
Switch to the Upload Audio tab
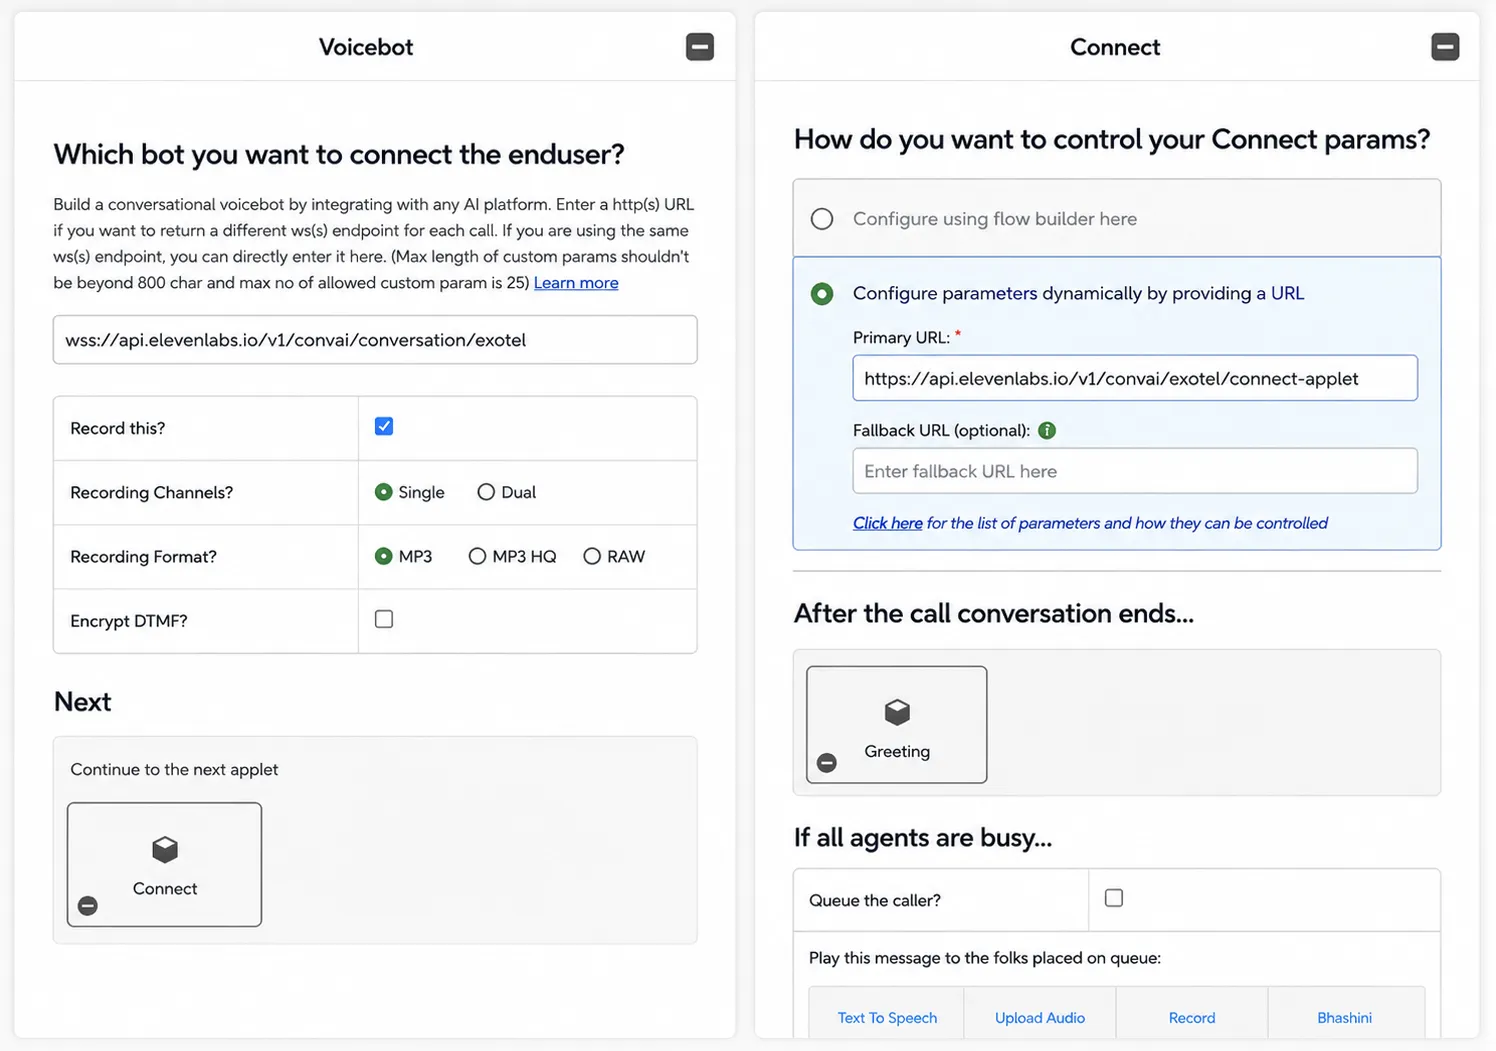point(1040,1018)
